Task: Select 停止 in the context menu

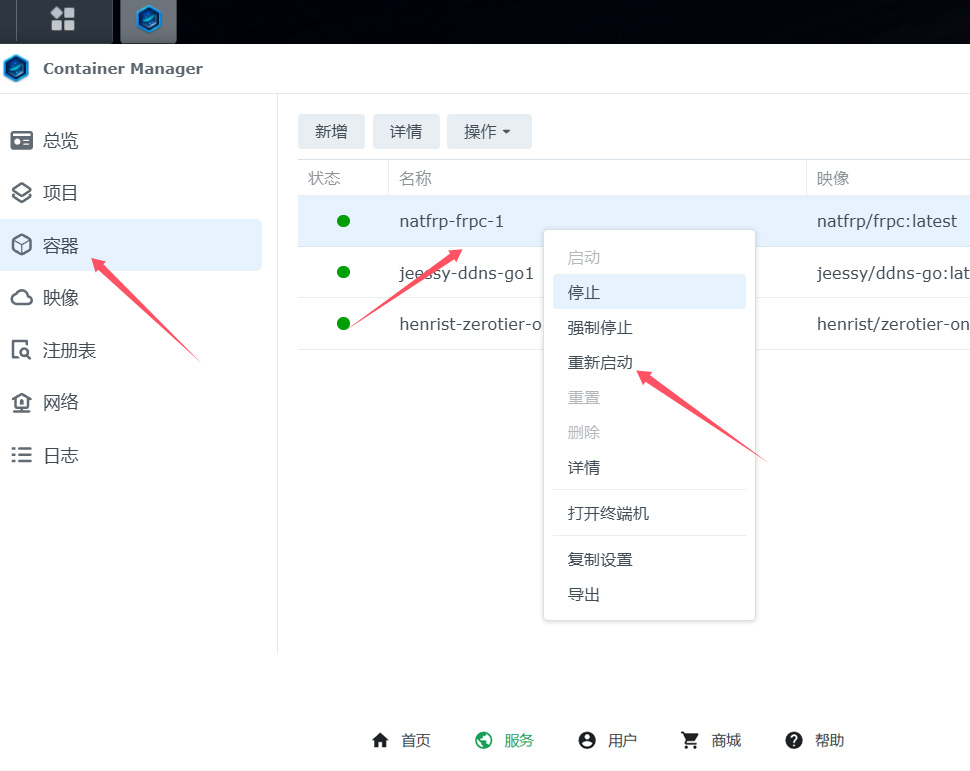Action: point(584,293)
